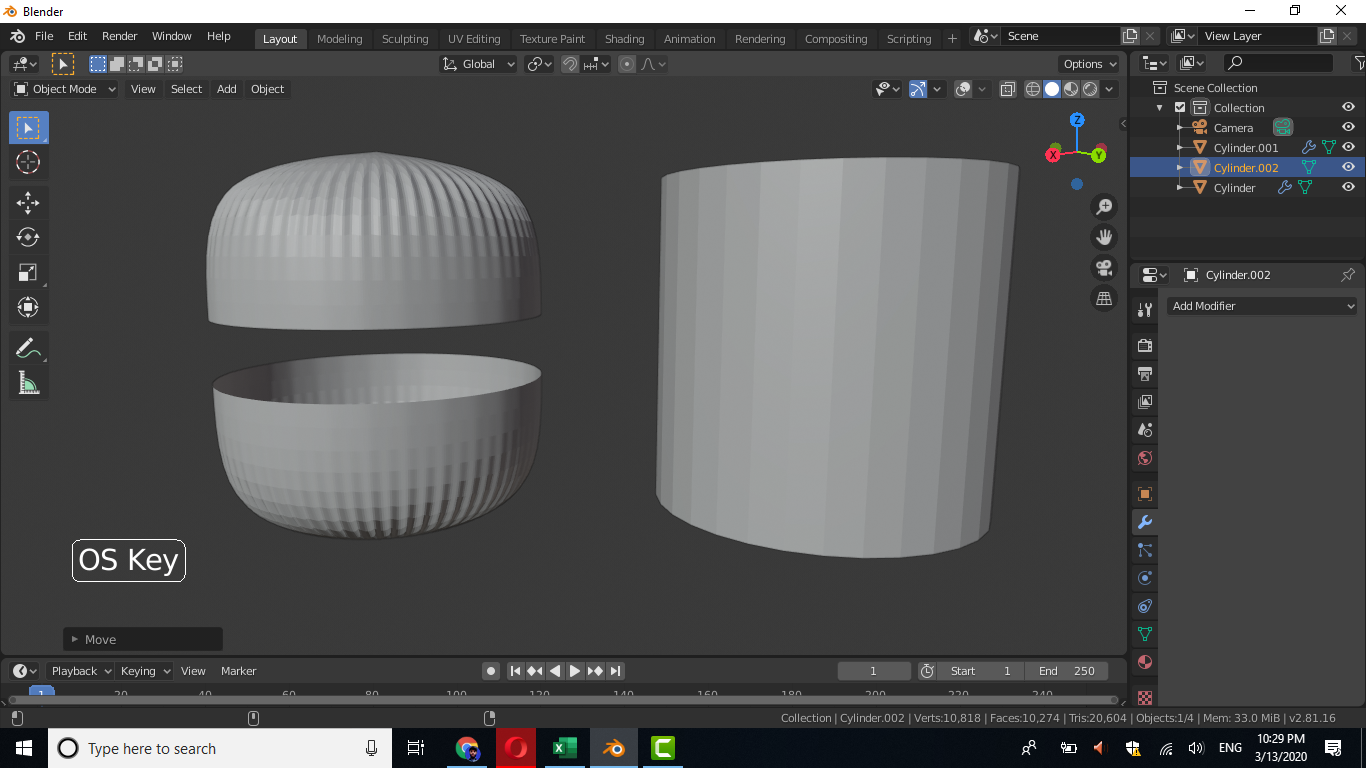
Task: Open the Render menu
Action: tap(119, 35)
